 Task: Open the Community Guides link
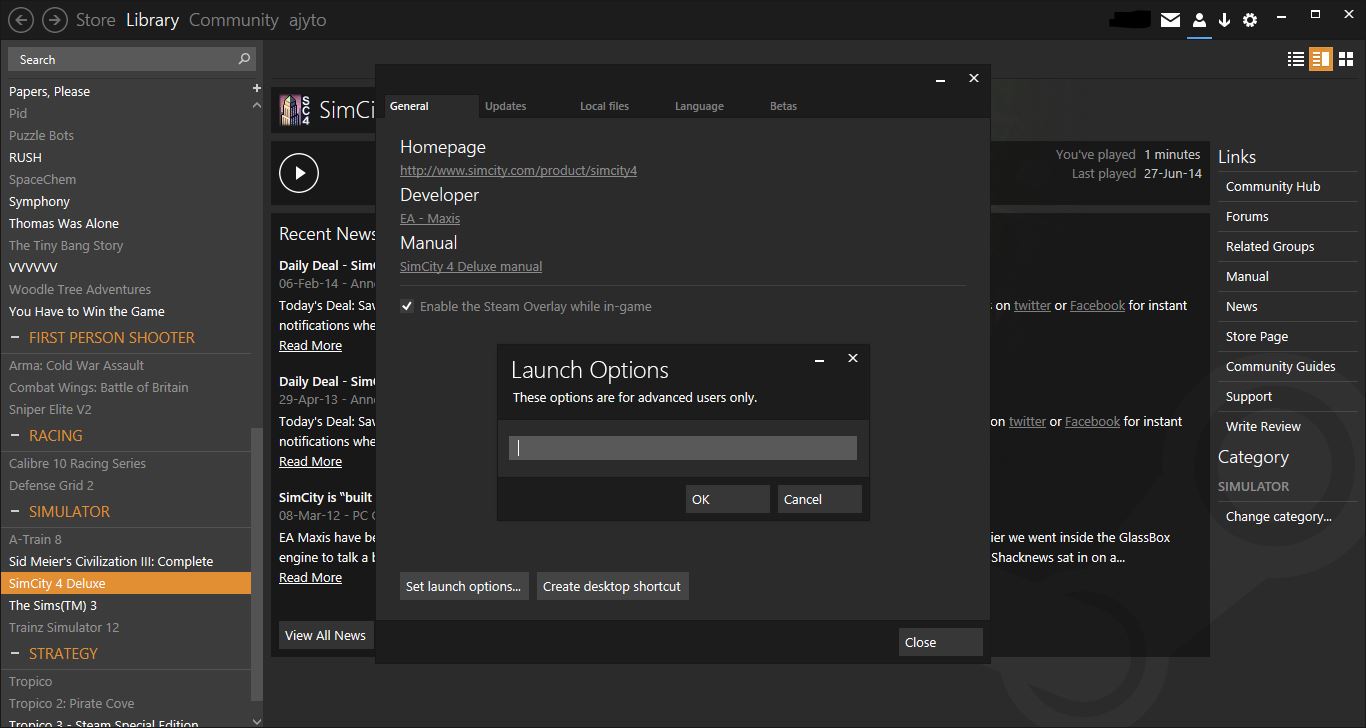tap(1281, 366)
